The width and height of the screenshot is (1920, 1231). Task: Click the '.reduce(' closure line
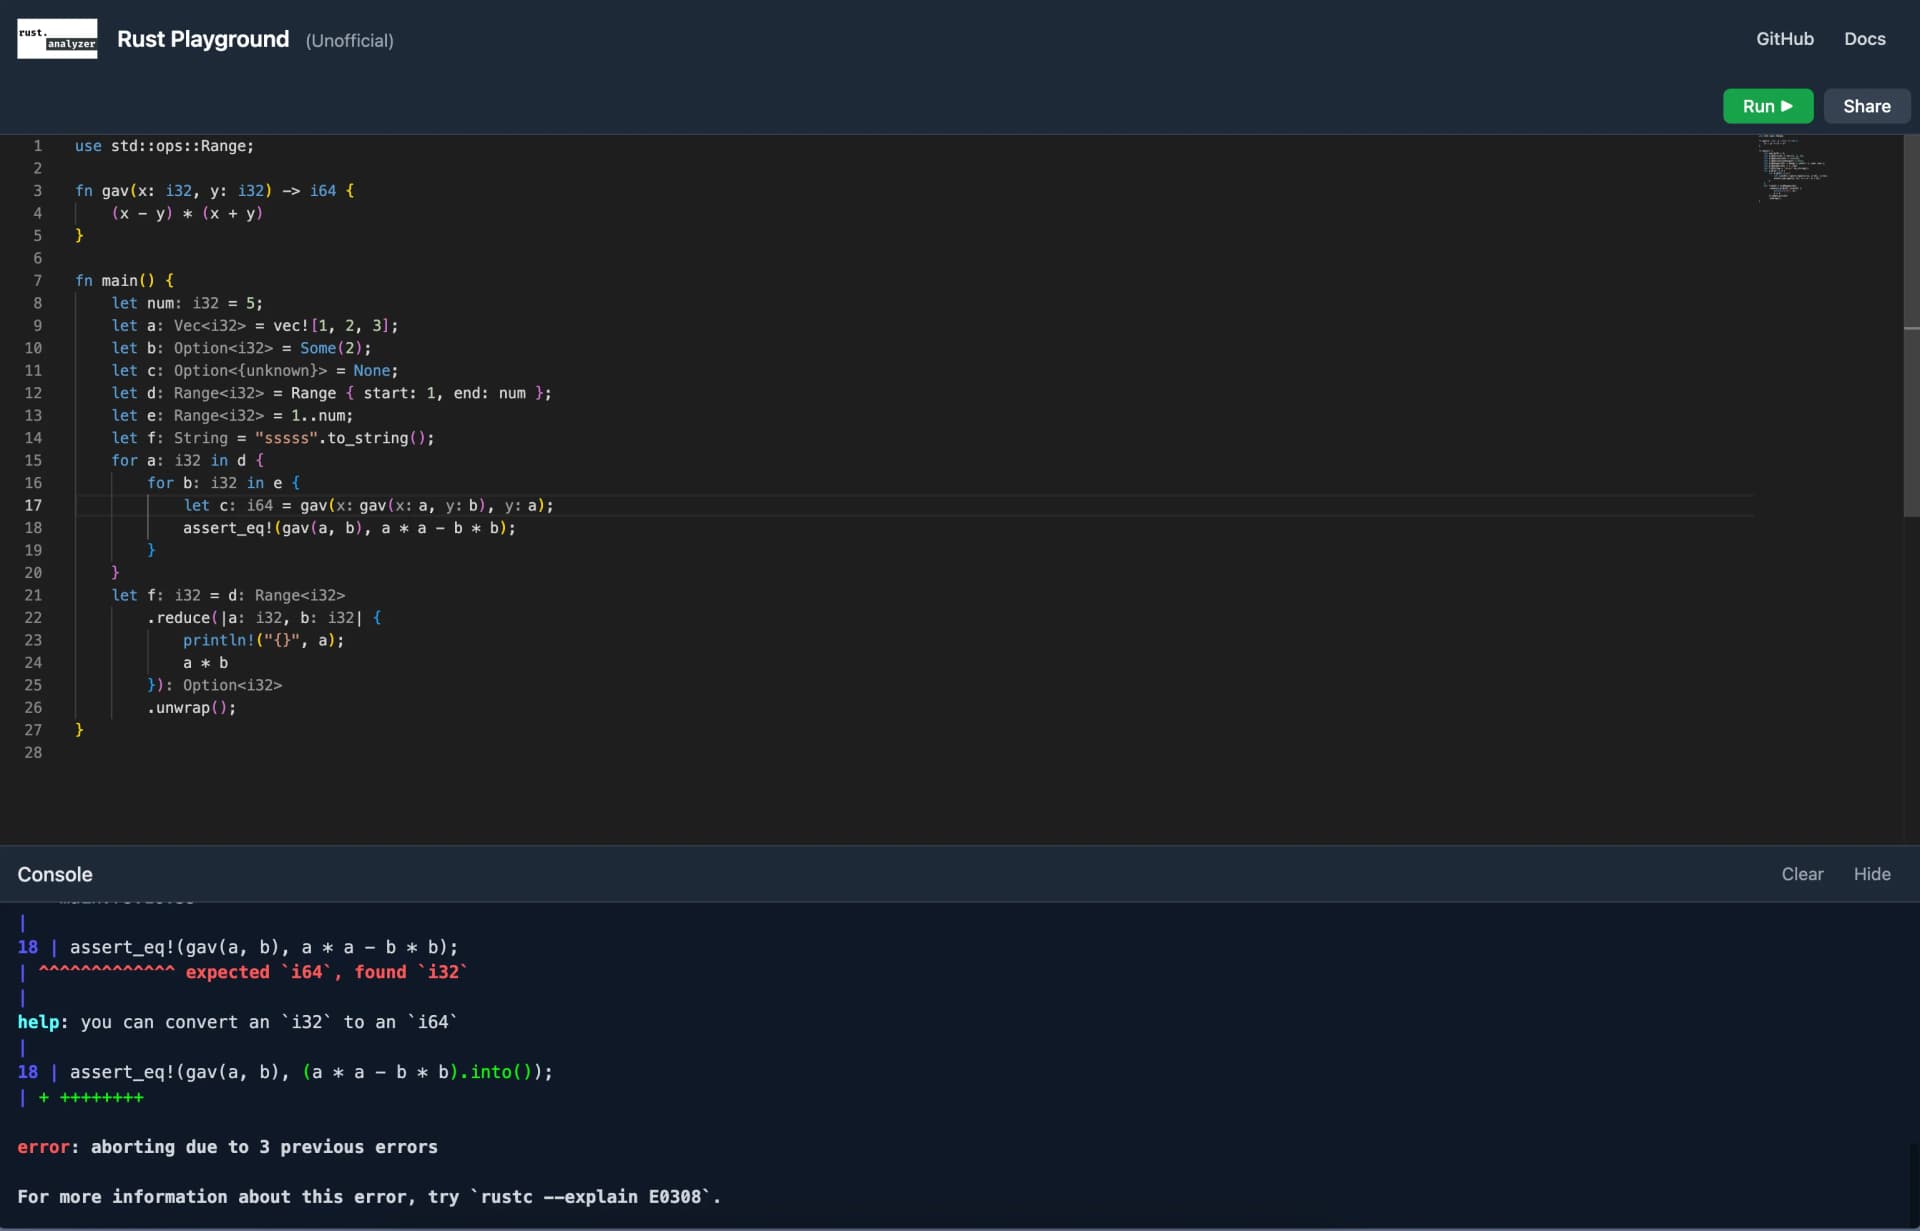pyautogui.click(x=264, y=618)
